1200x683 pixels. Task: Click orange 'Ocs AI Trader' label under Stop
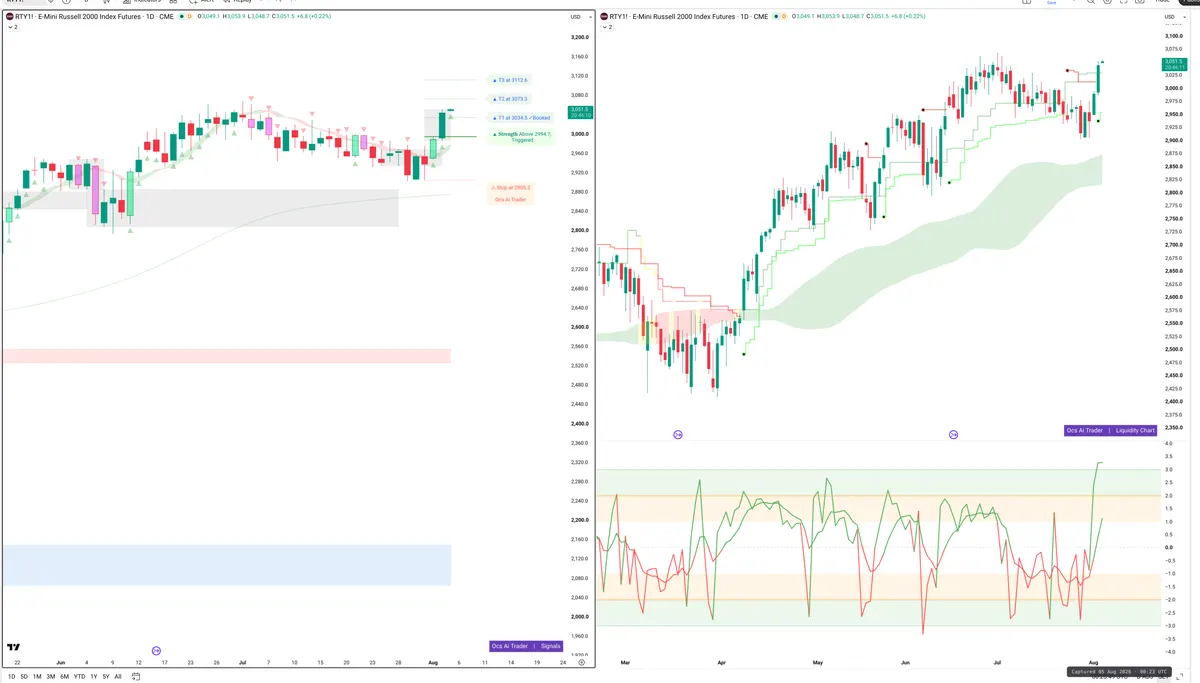[510, 199]
